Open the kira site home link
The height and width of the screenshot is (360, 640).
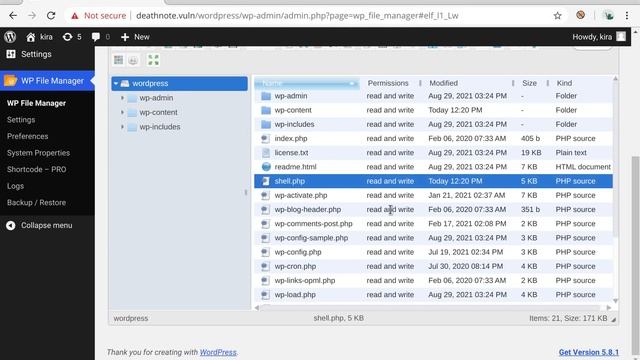[x=39, y=37]
